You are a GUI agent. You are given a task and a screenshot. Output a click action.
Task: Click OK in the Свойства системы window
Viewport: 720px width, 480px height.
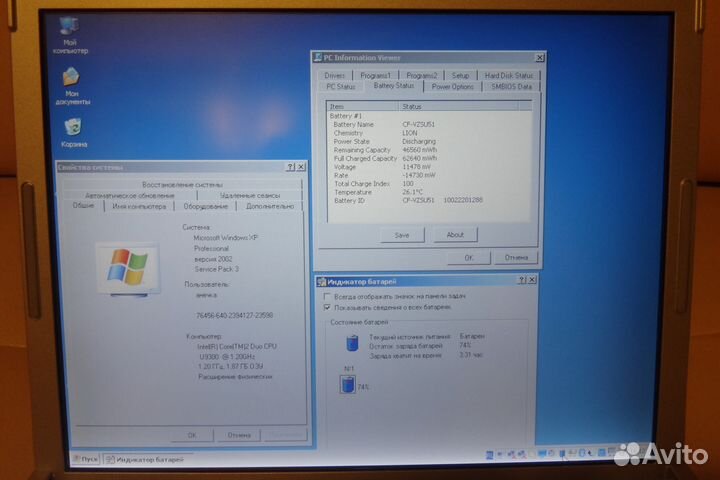[x=192, y=435]
